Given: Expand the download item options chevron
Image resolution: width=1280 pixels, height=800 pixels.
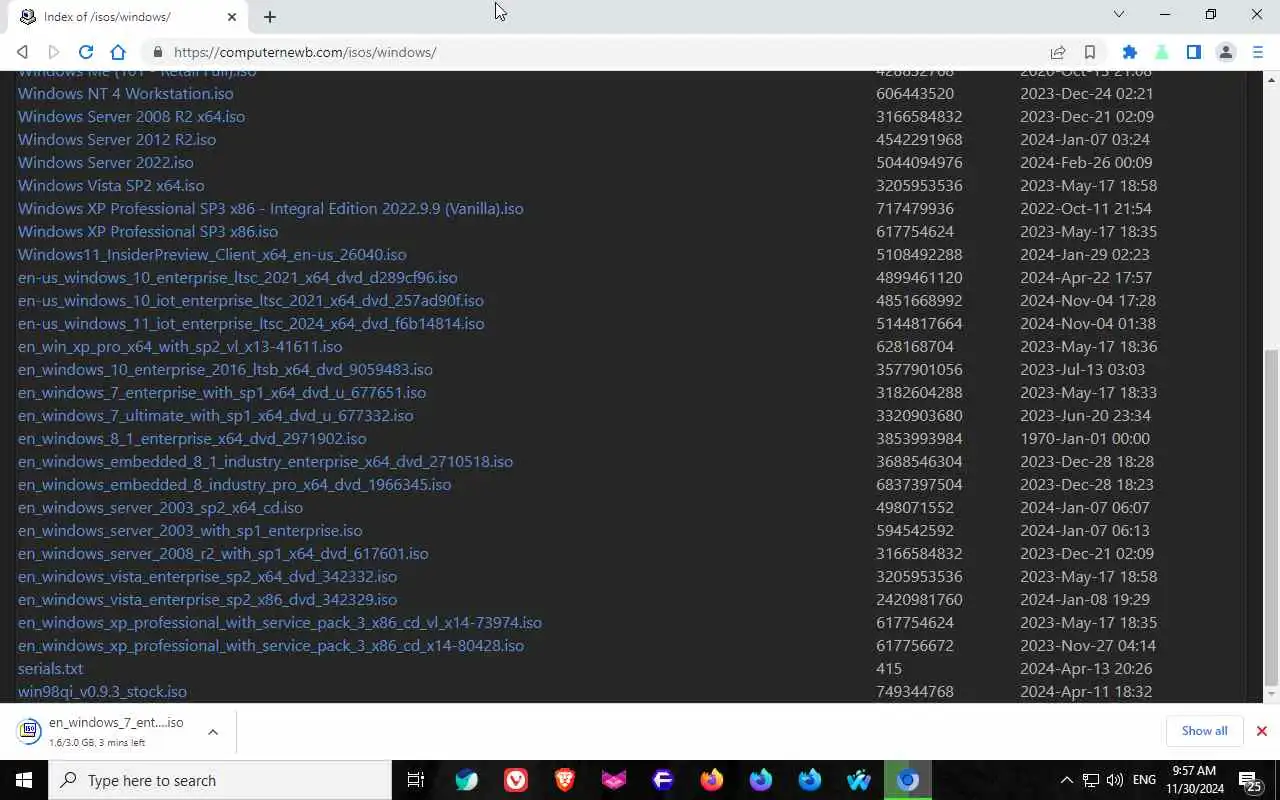Looking at the screenshot, I should coord(213,732).
